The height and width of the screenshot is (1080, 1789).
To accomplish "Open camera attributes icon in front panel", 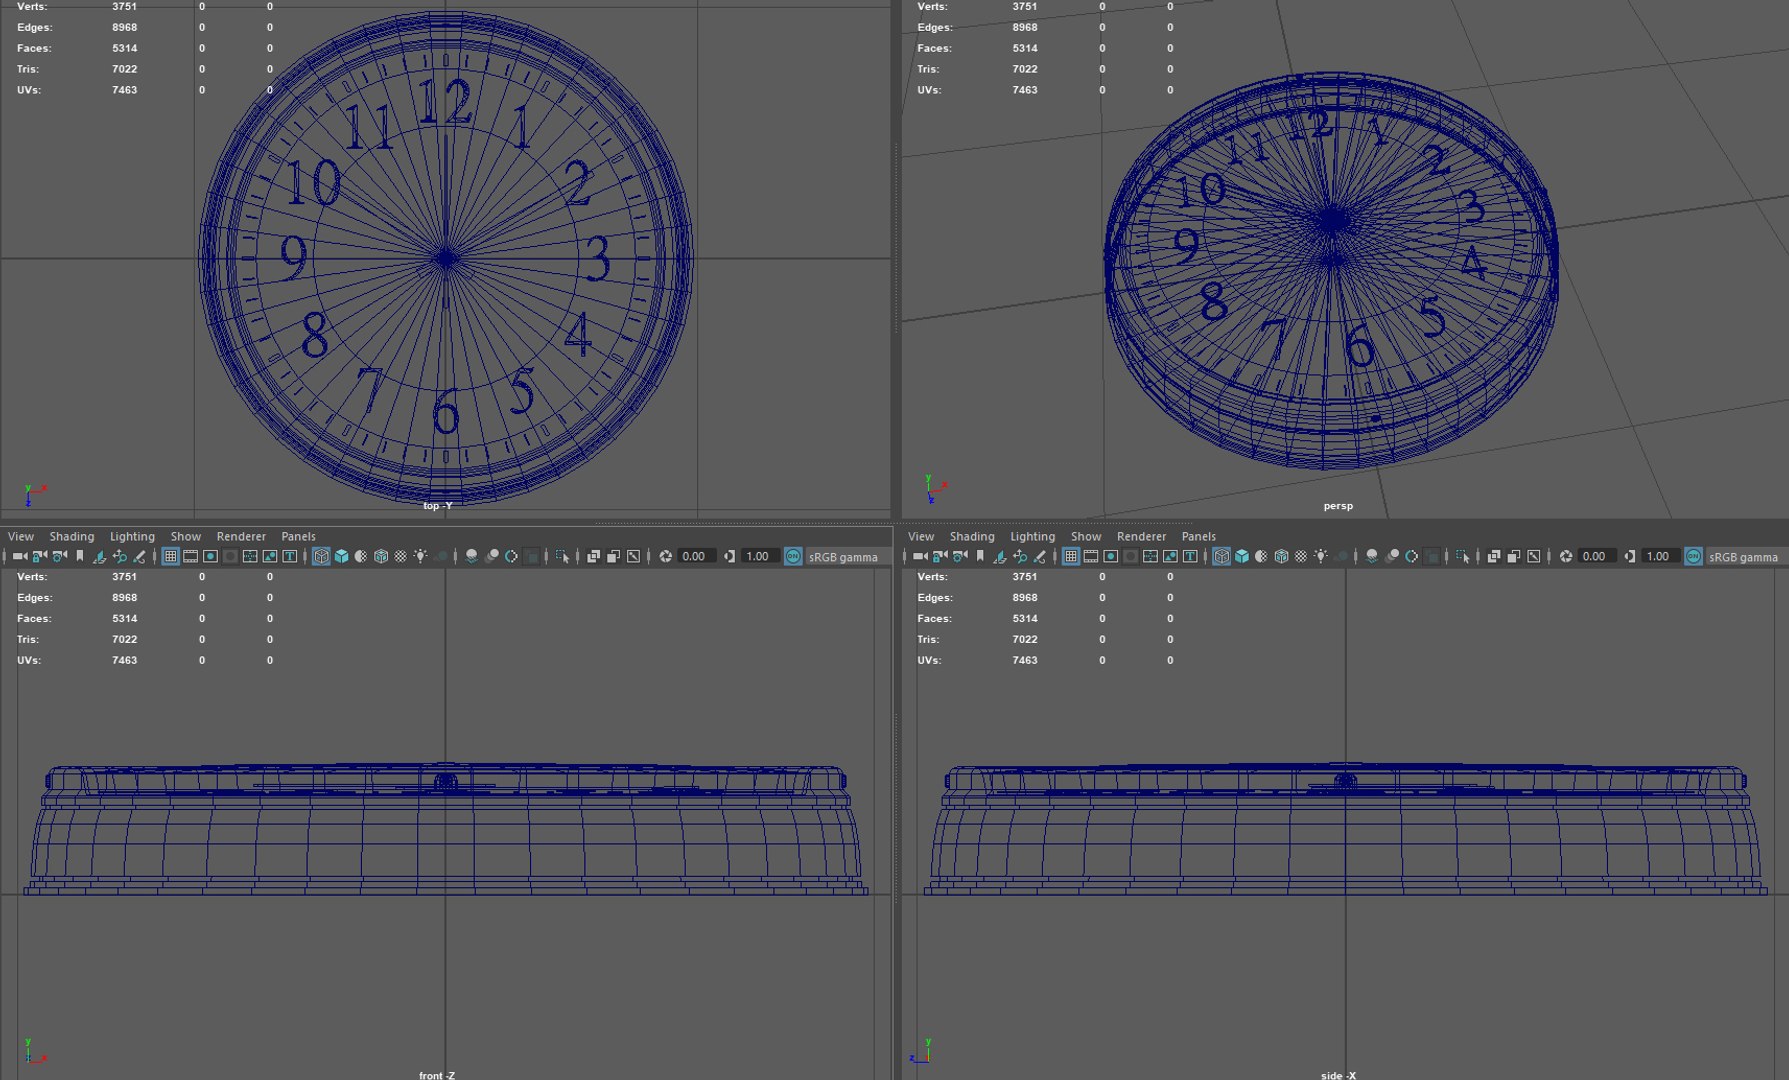I will (x=60, y=557).
